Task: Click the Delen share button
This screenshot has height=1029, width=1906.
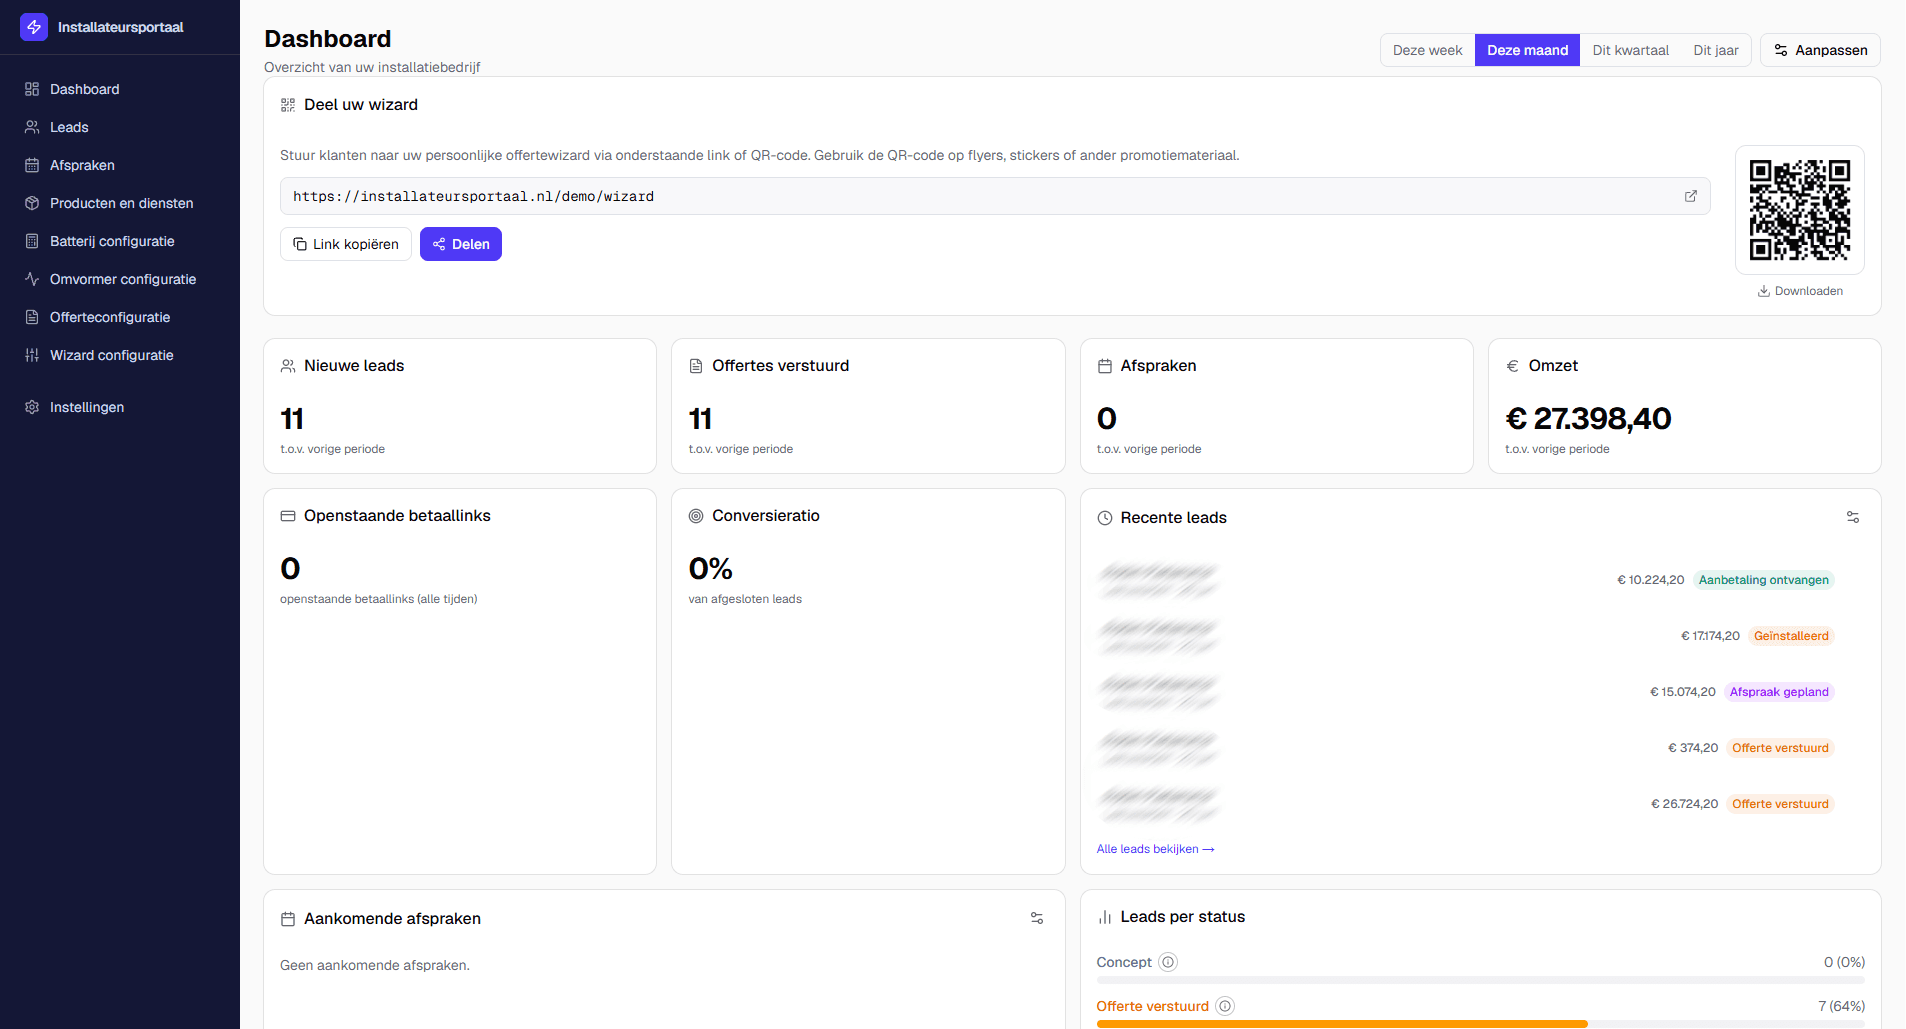Action: pos(461,244)
